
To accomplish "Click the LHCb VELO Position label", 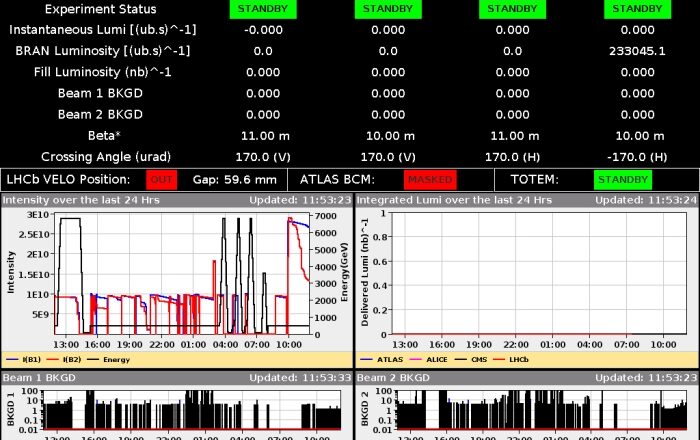I will coord(68,179).
